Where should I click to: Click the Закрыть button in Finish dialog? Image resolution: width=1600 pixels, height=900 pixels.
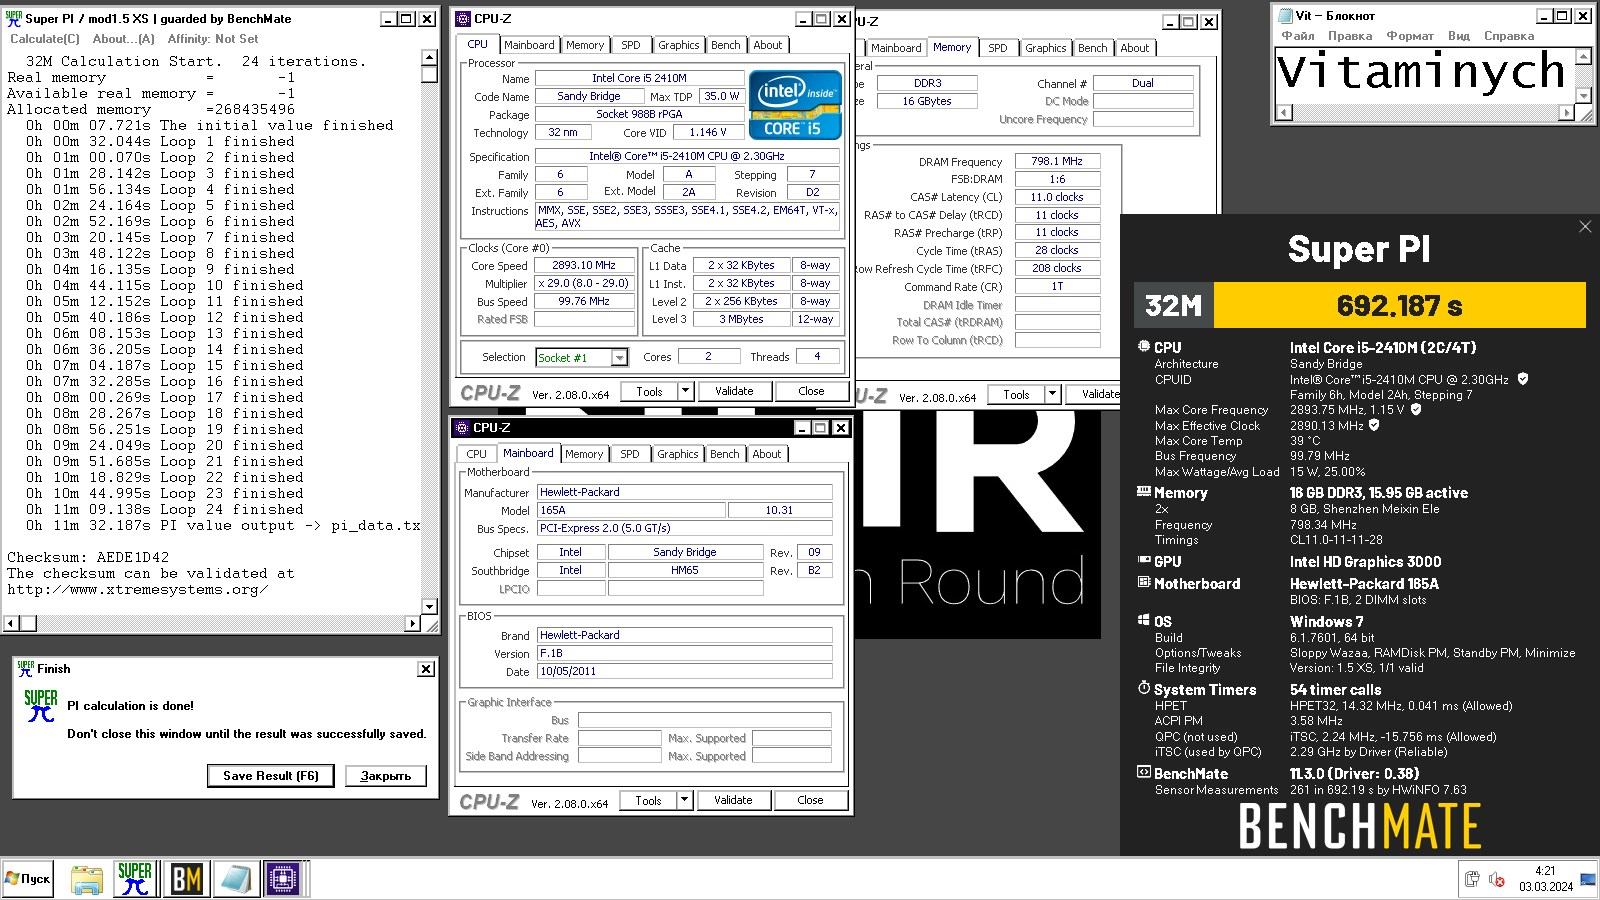click(x=386, y=775)
